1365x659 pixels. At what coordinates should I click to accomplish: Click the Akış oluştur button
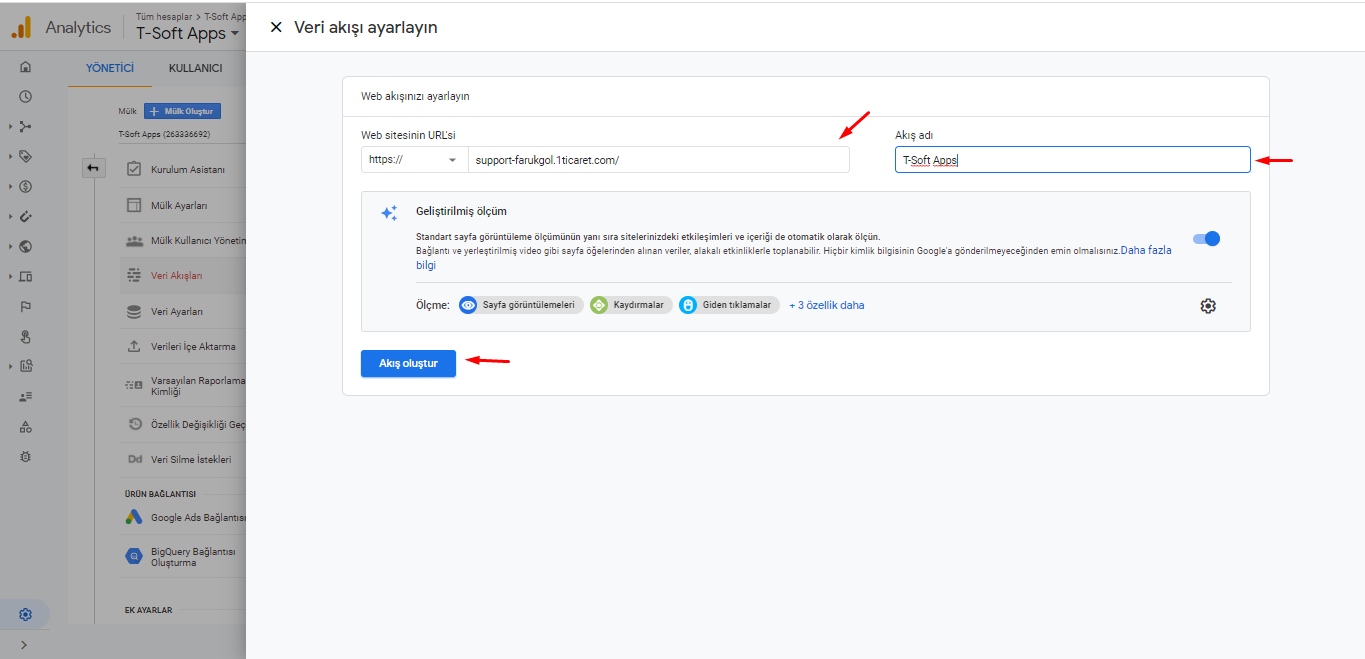tap(408, 363)
